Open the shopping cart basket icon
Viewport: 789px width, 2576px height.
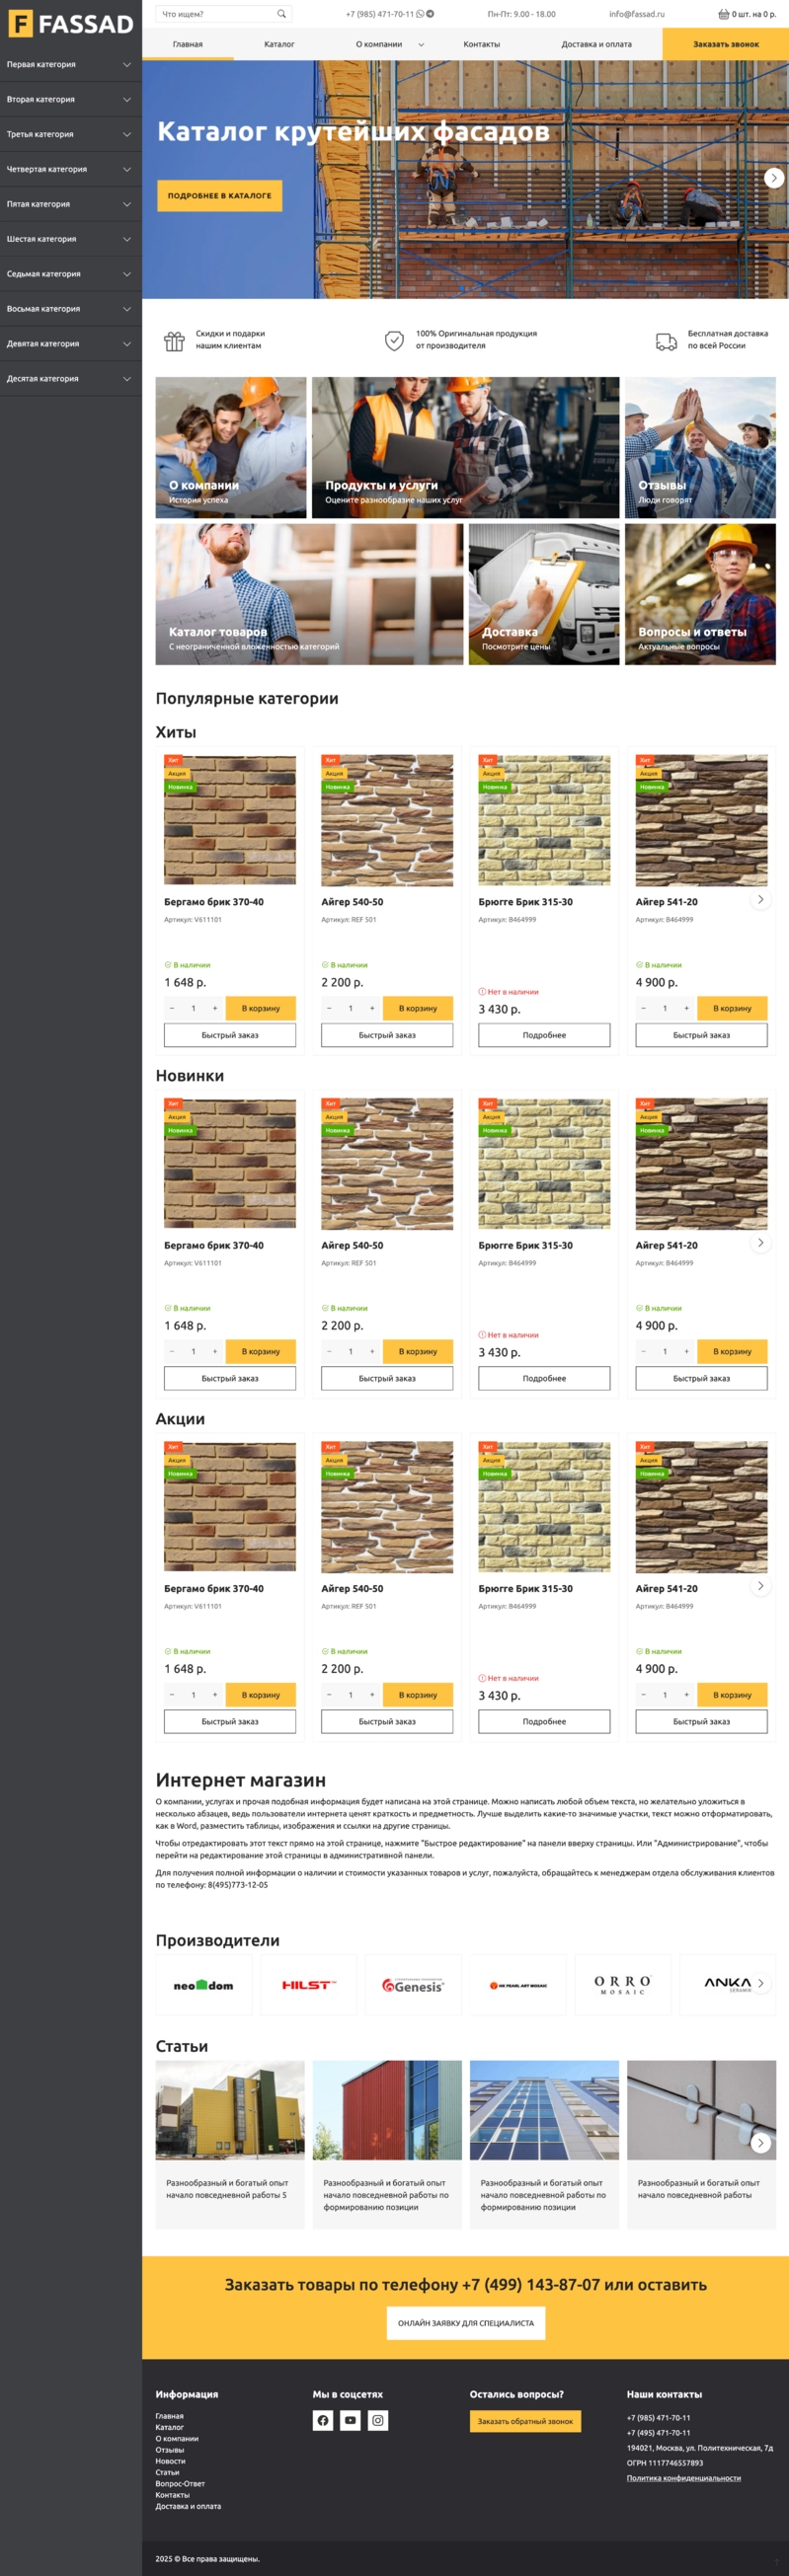pyautogui.click(x=723, y=14)
